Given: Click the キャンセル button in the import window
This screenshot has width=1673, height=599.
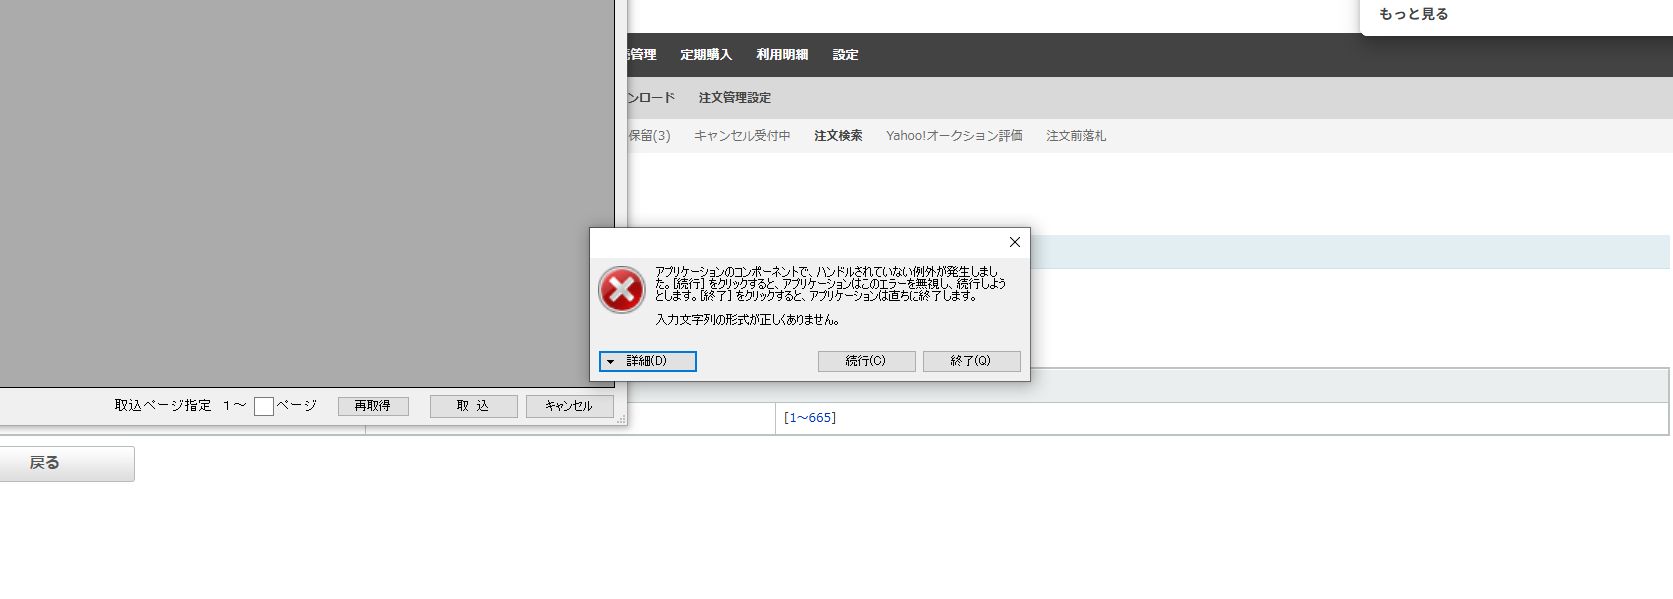Looking at the screenshot, I should [568, 406].
